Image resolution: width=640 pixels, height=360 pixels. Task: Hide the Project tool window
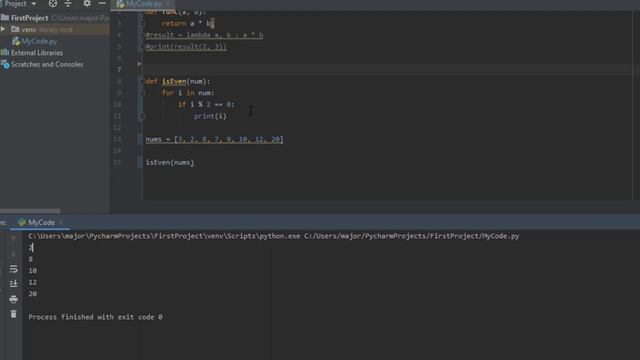[x=102, y=4]
